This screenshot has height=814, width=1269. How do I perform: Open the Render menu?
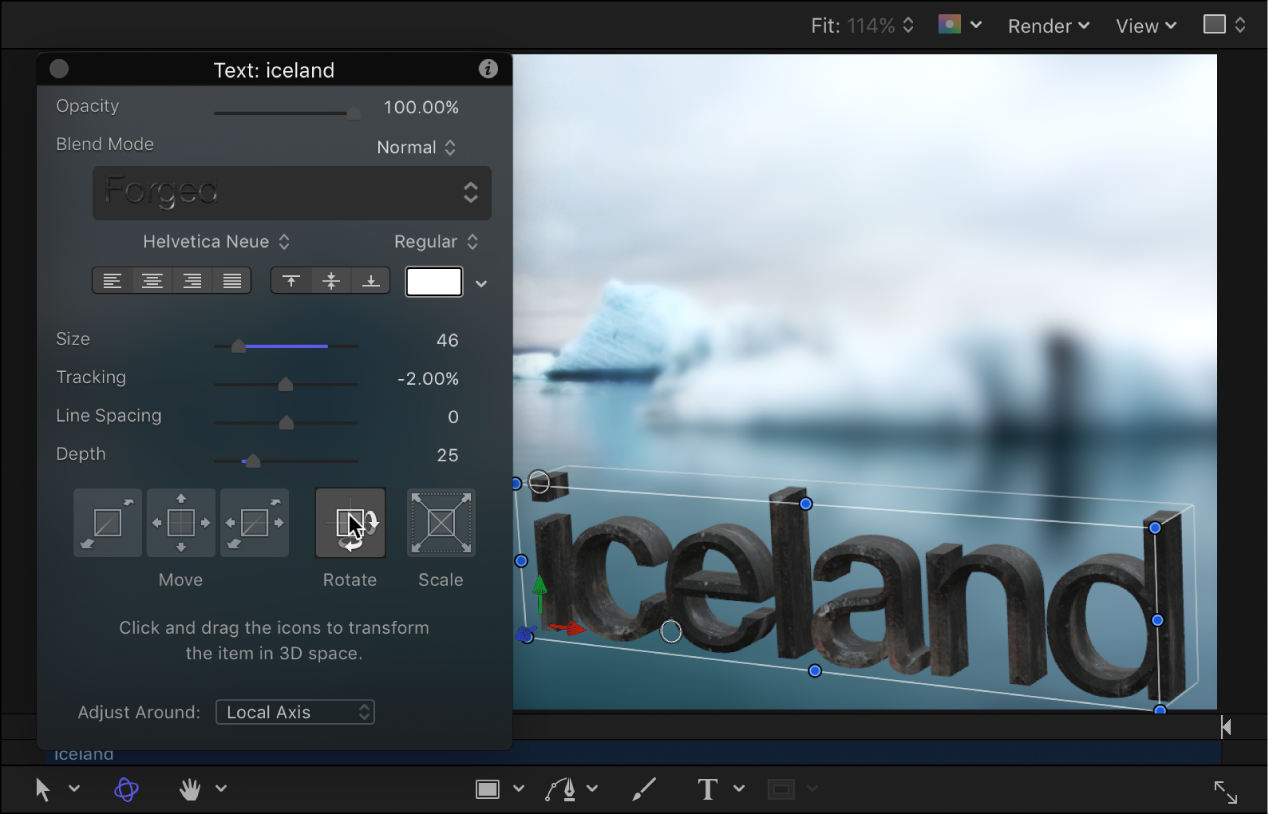(1046, 25)
